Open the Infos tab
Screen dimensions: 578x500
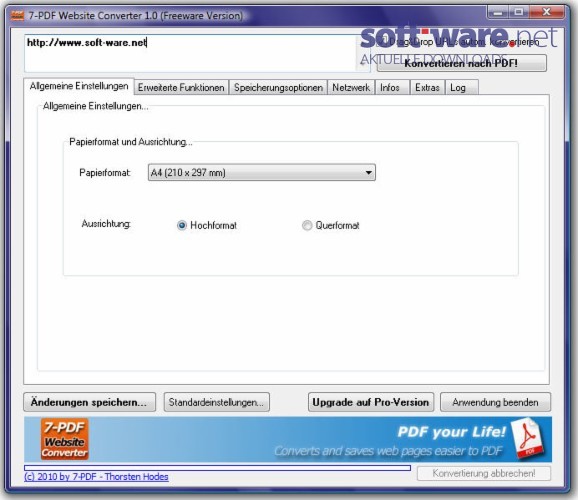point(392,87)
